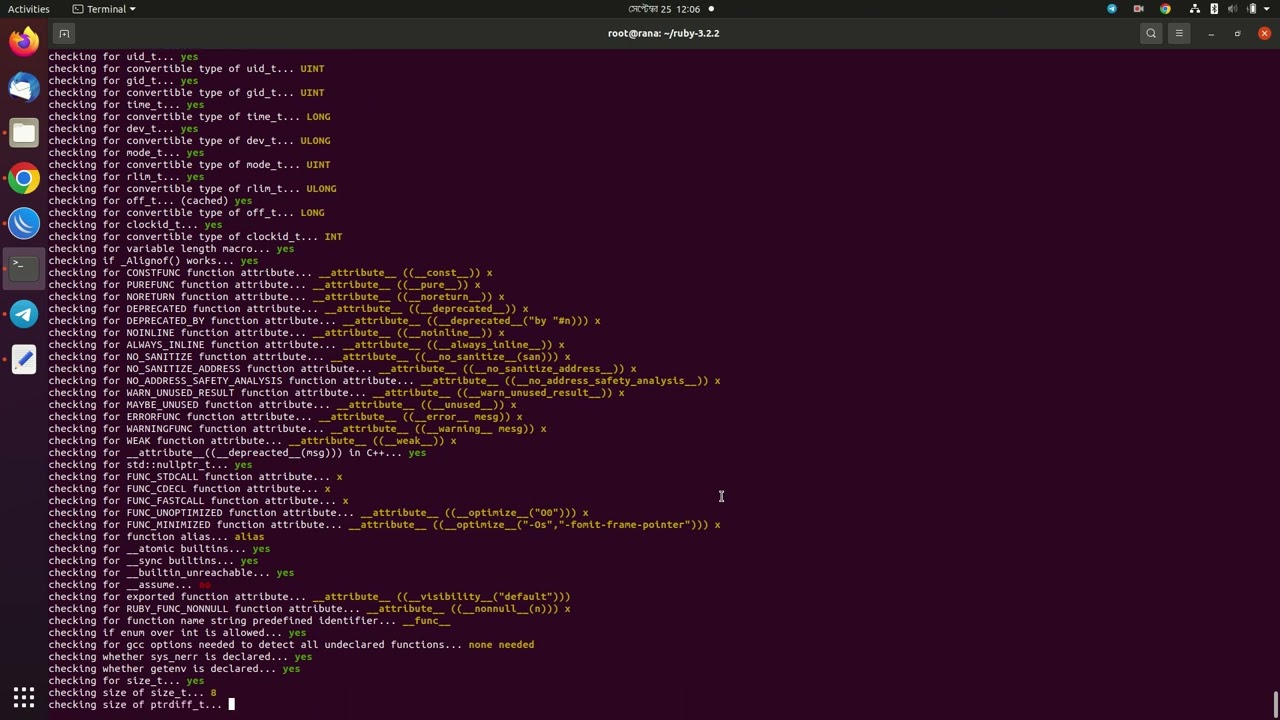This screenshot has width=1280, height=720.
Task: Click the 'checking for std::nullptr_t... yes' line
Action: [x=150, y=465]
